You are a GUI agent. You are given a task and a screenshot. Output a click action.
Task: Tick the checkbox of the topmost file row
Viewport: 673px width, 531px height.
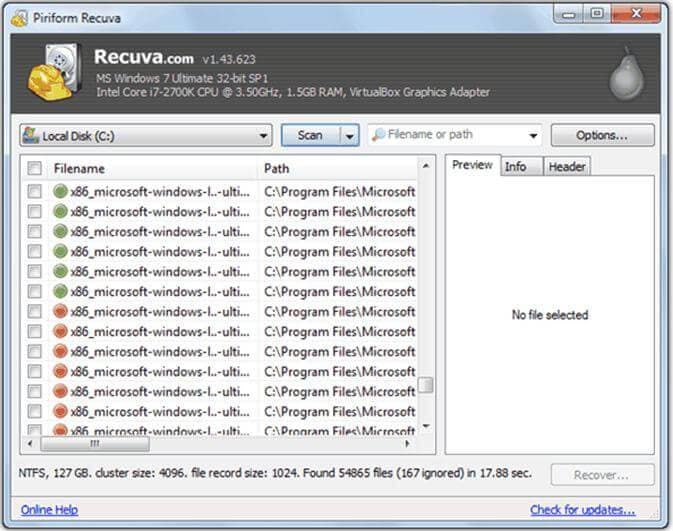point(34,191)
